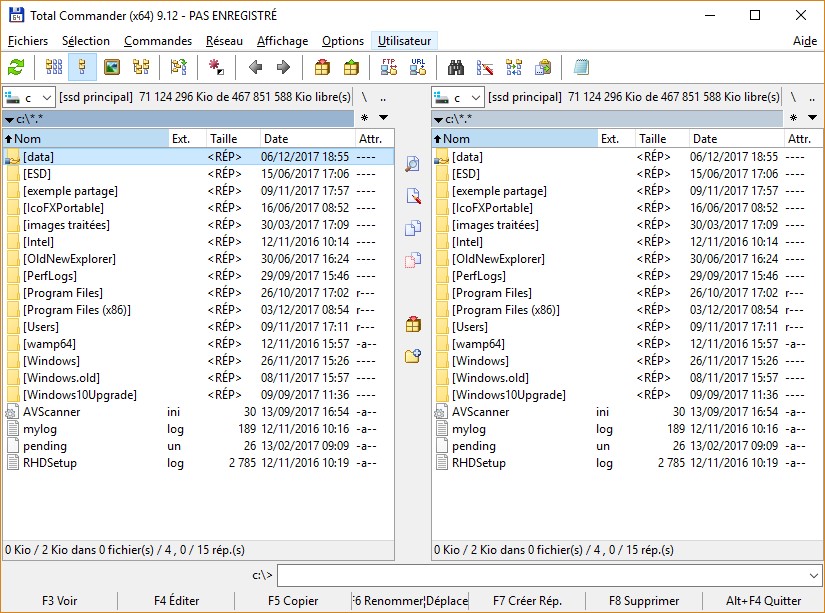Open the Commandes menu
This screenshot has height=613, width=825.
point(158,41)
